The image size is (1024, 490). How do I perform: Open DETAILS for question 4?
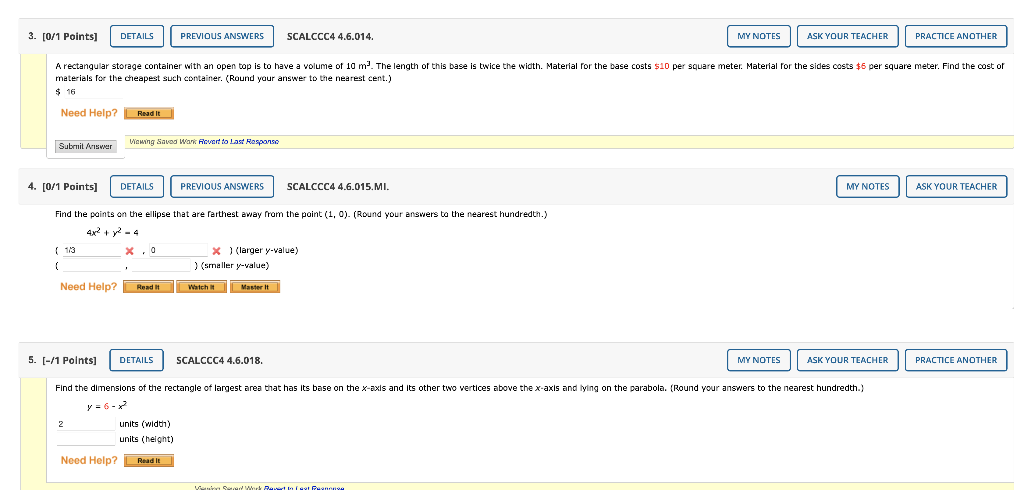point(137,186)
